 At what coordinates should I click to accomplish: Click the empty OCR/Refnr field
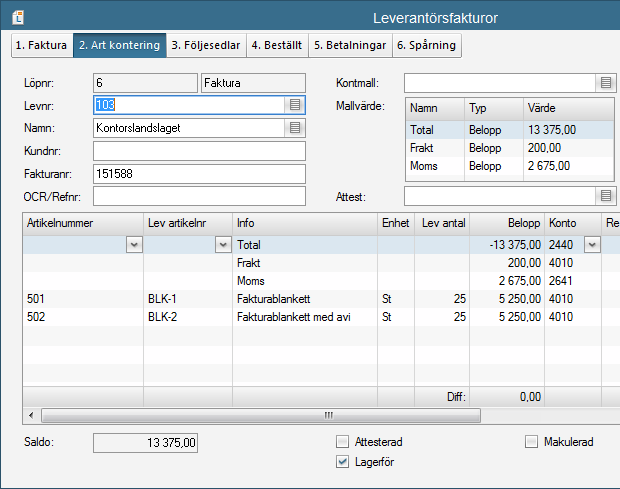[x=199, y=196]
